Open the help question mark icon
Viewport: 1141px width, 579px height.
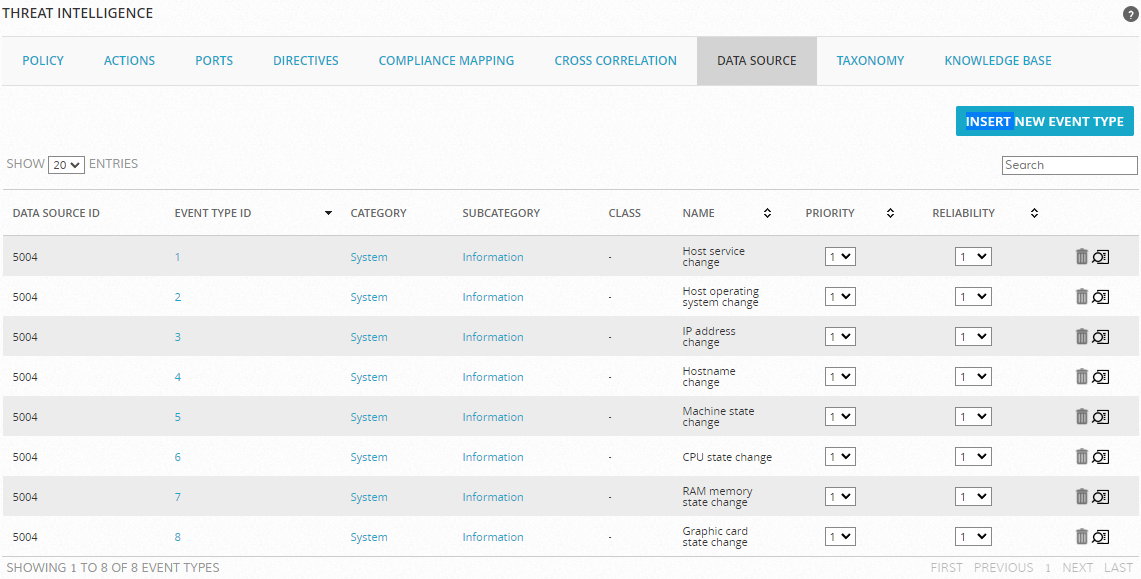point(1130,15)
